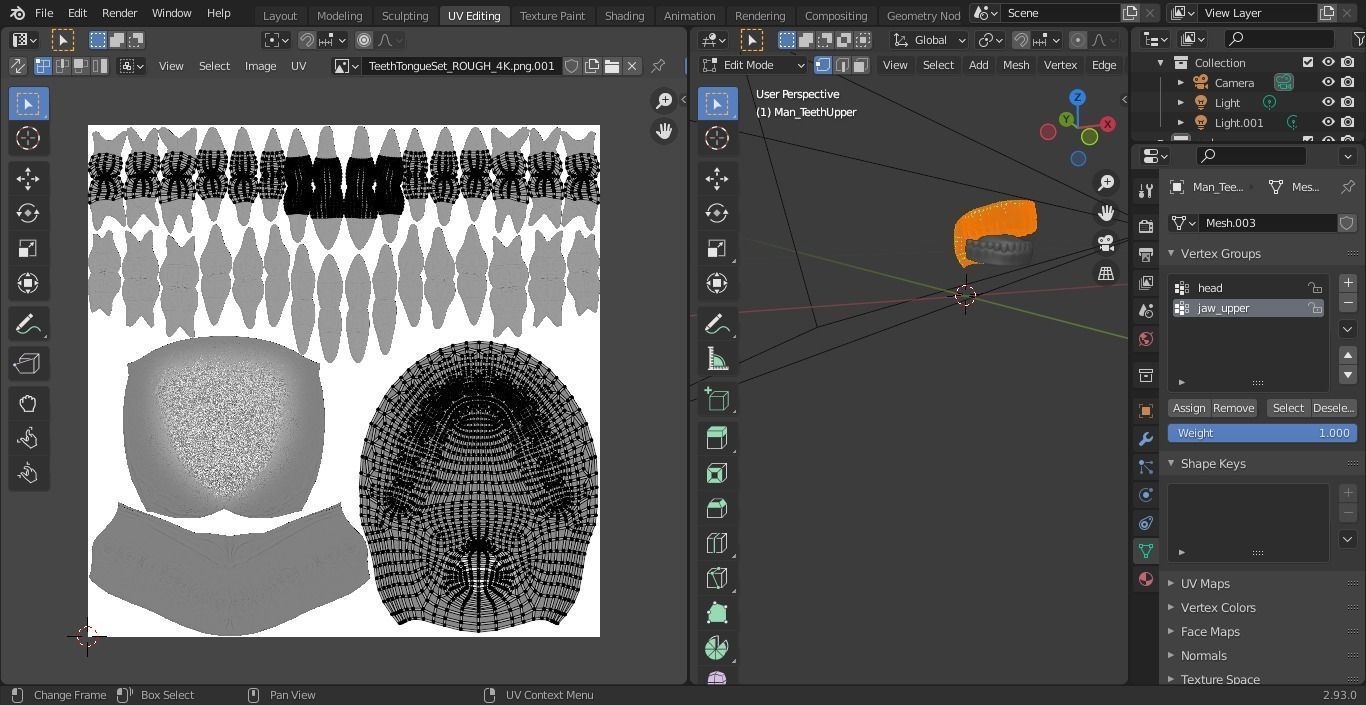
Task: Select the Bevel tool
Action: pos(717,508)
